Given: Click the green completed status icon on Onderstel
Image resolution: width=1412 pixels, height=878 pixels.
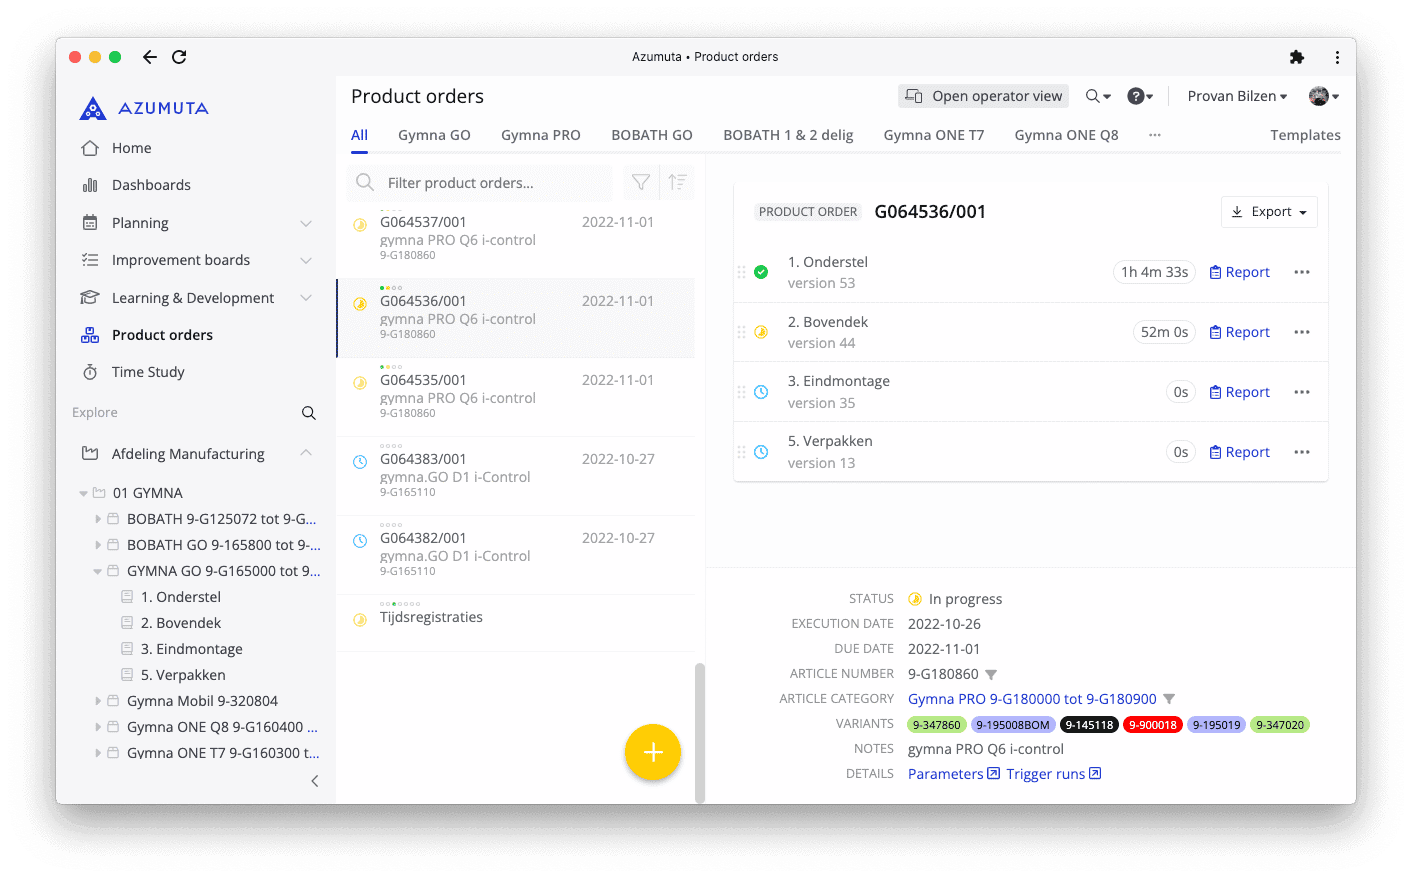Looking at the screenshot, I should tap(760, 271).
